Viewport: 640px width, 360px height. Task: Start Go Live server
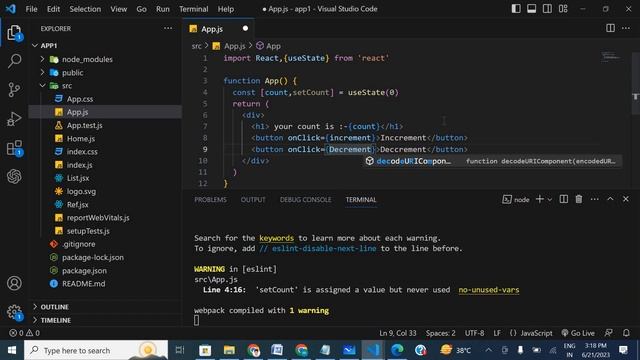tap(578, 333)
